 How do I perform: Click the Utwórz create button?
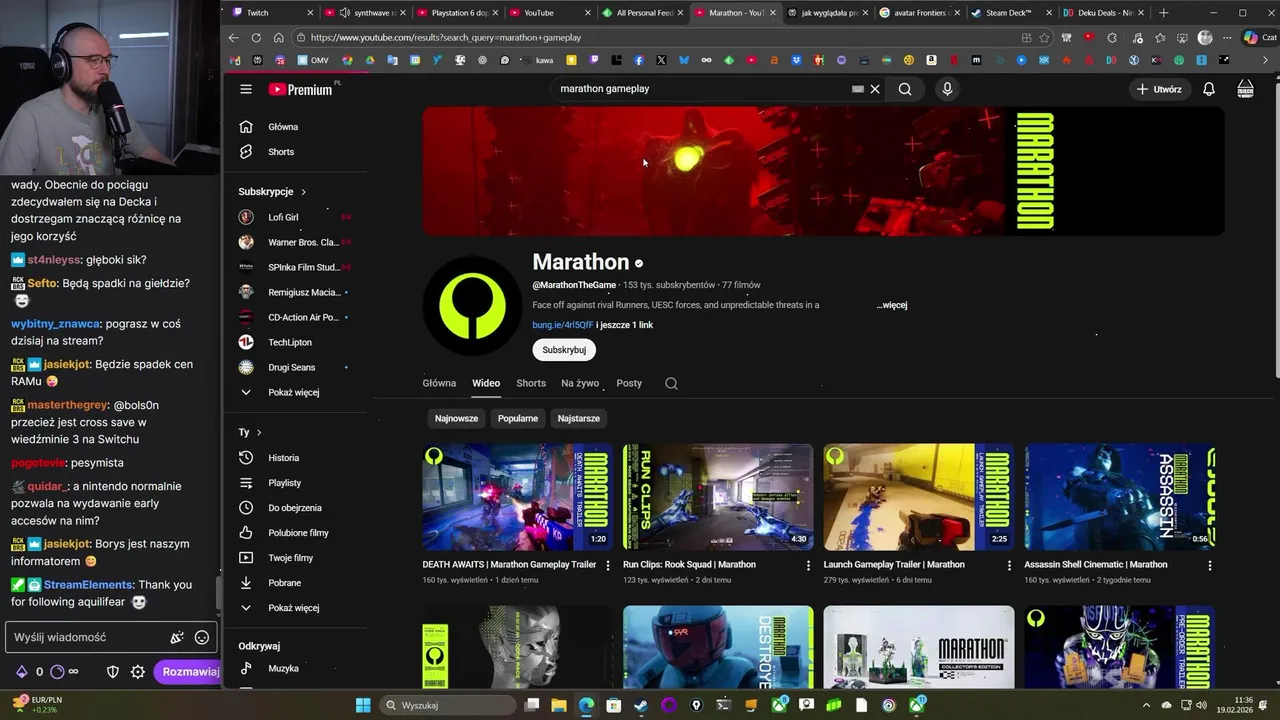pos(1159,89)
